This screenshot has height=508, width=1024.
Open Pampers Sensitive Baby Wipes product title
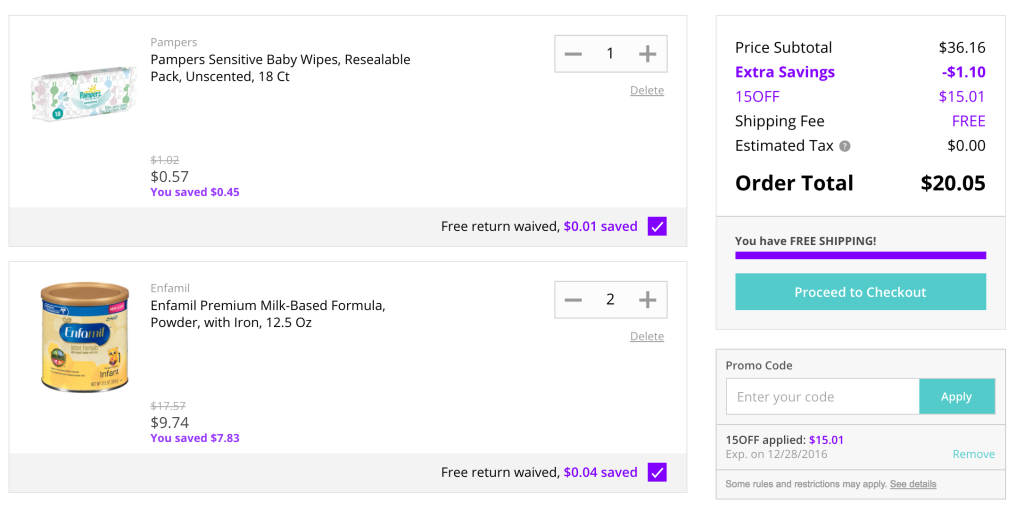[x=280, y=68]
